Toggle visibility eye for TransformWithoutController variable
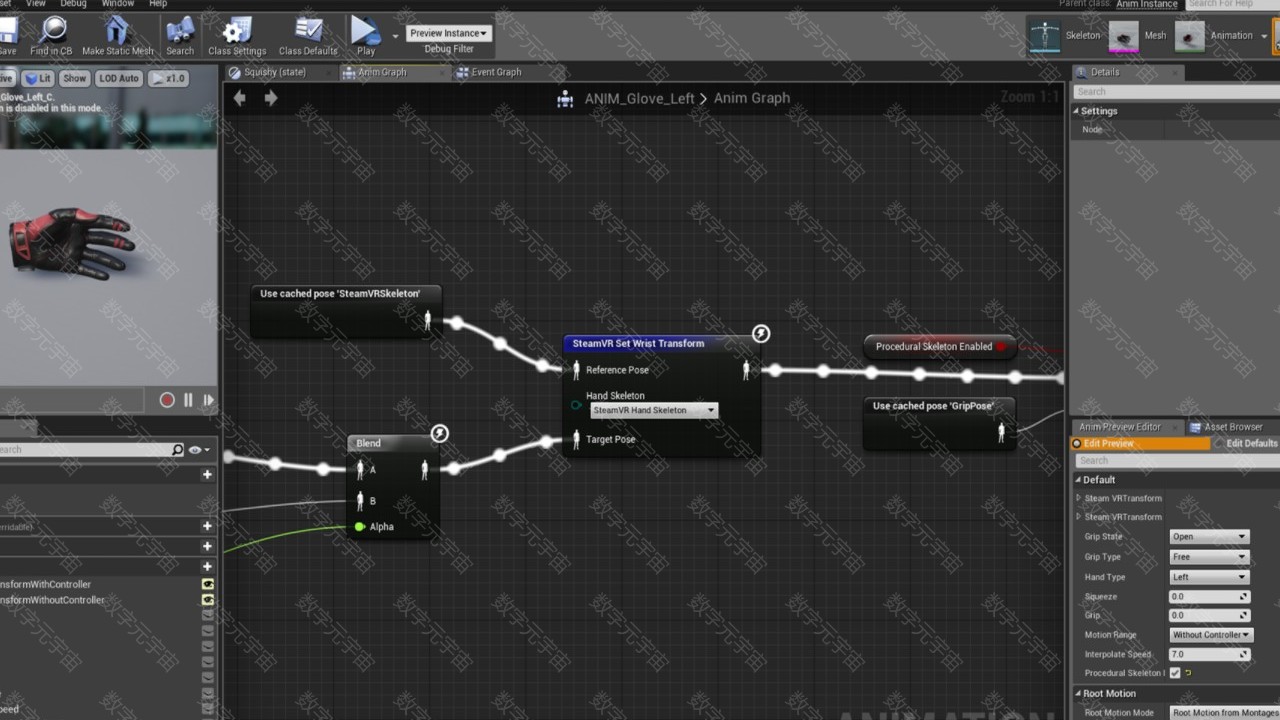1280x720 pixels. pos(208,600)
